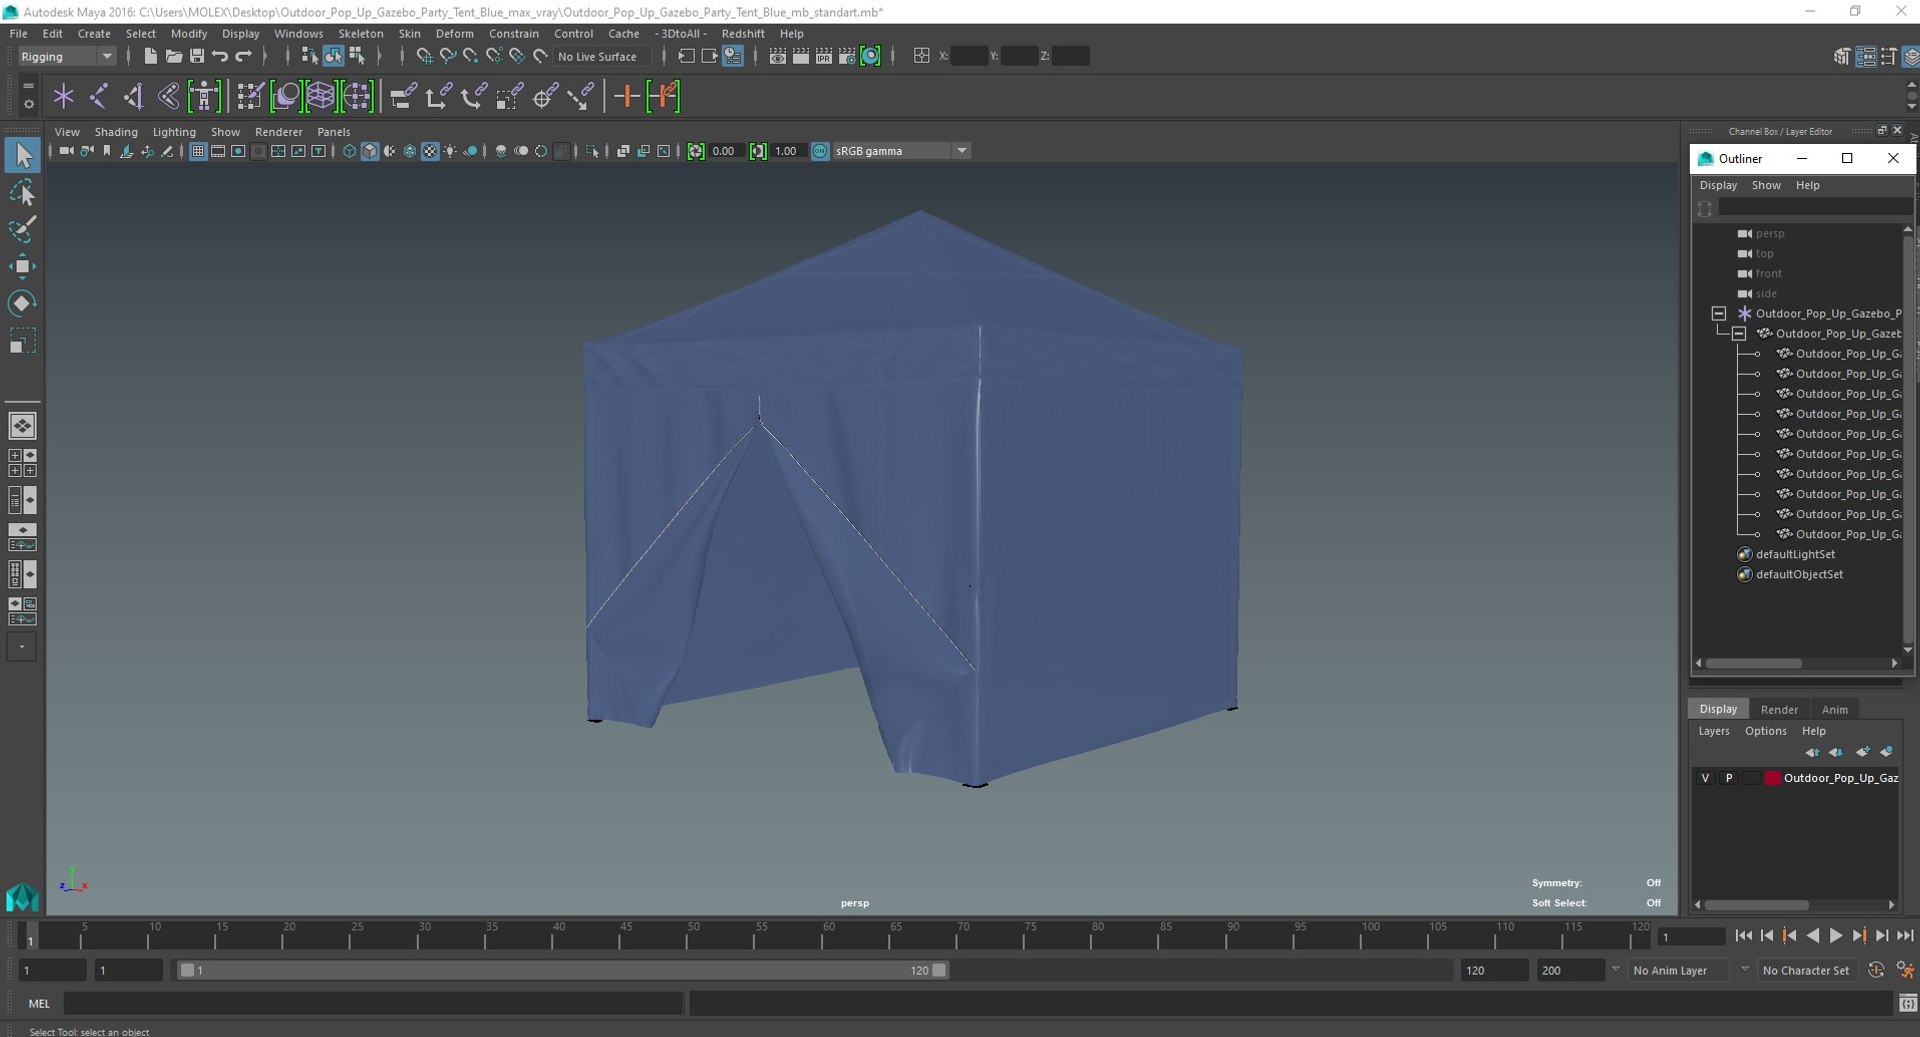Viewport: 1920px width, 1037px height.
Task: Switch to the Render layer tab
Action: pos(1779,709)
